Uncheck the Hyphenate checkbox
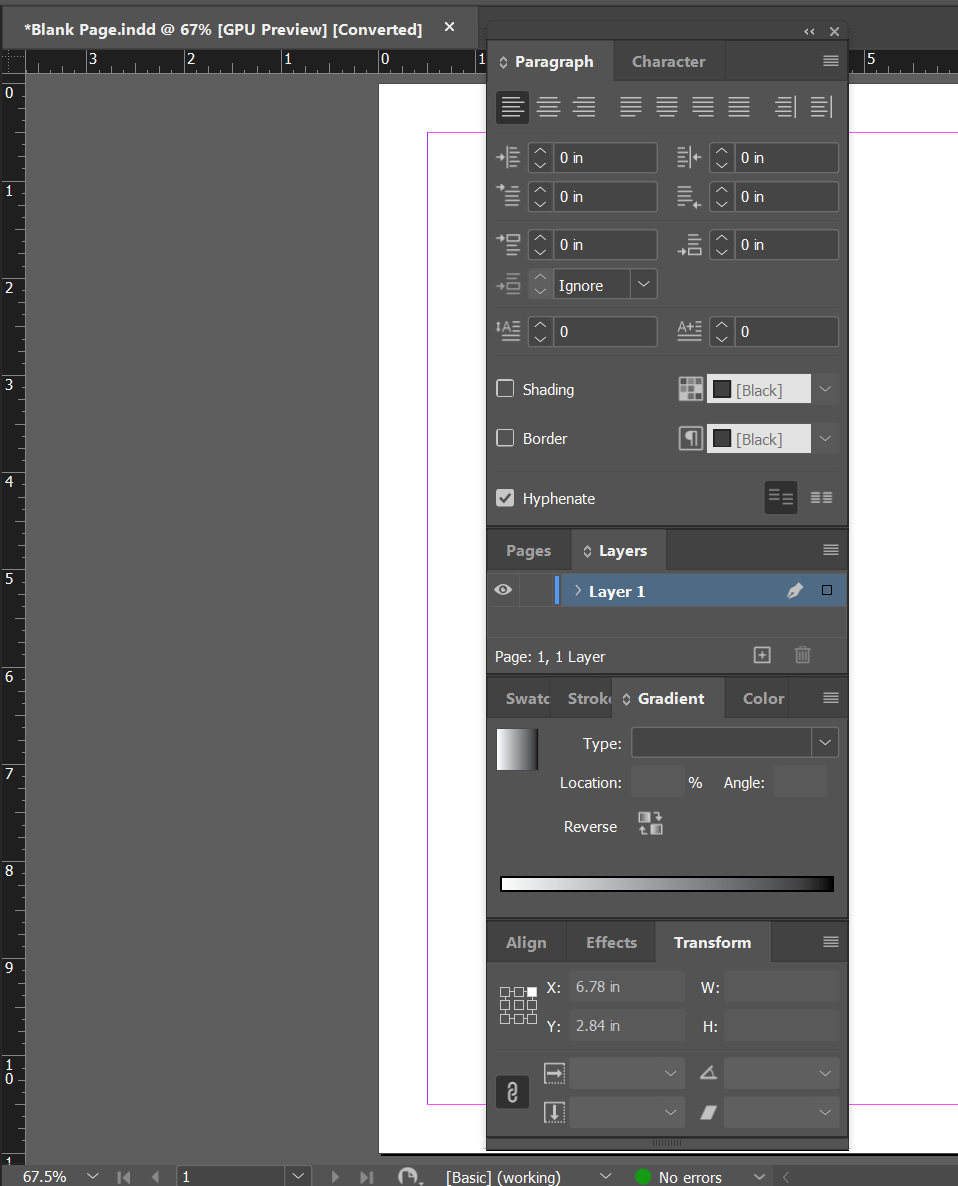The image size is (958, 1186). [505, 498]
